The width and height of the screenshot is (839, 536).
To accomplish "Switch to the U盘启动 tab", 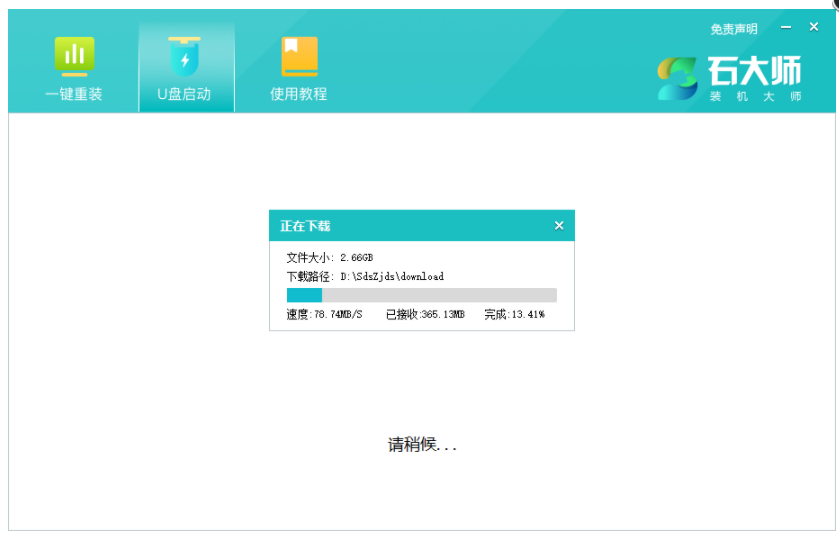I will click(186, 68).
